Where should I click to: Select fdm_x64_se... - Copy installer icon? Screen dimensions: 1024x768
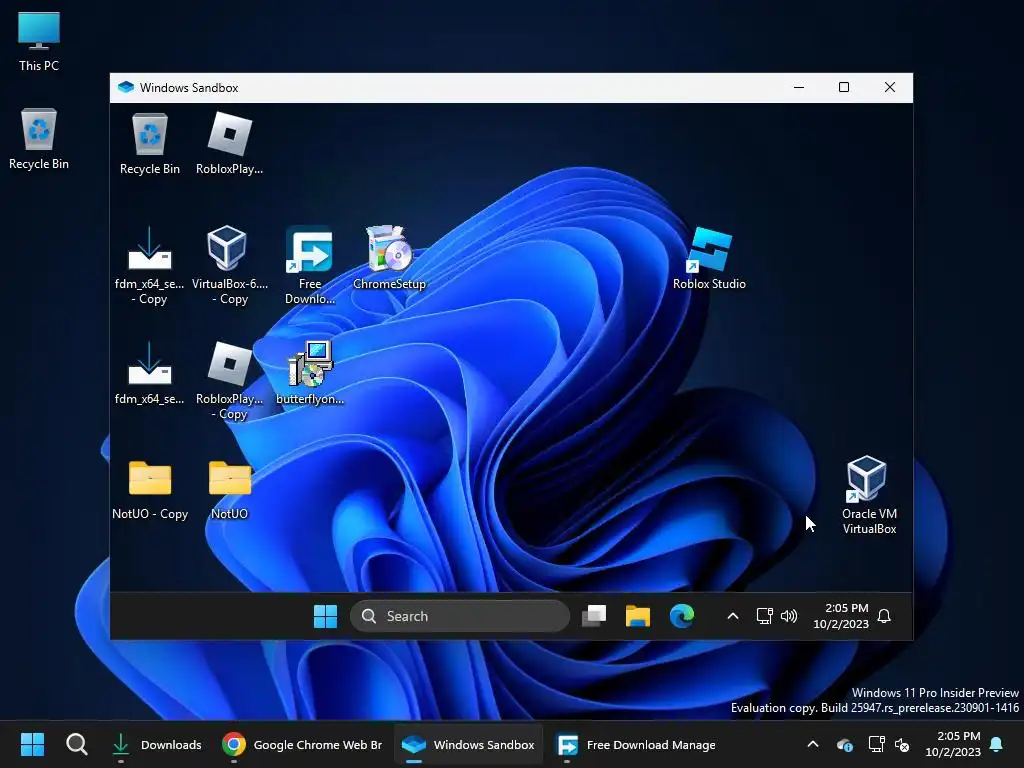point(150,249)
